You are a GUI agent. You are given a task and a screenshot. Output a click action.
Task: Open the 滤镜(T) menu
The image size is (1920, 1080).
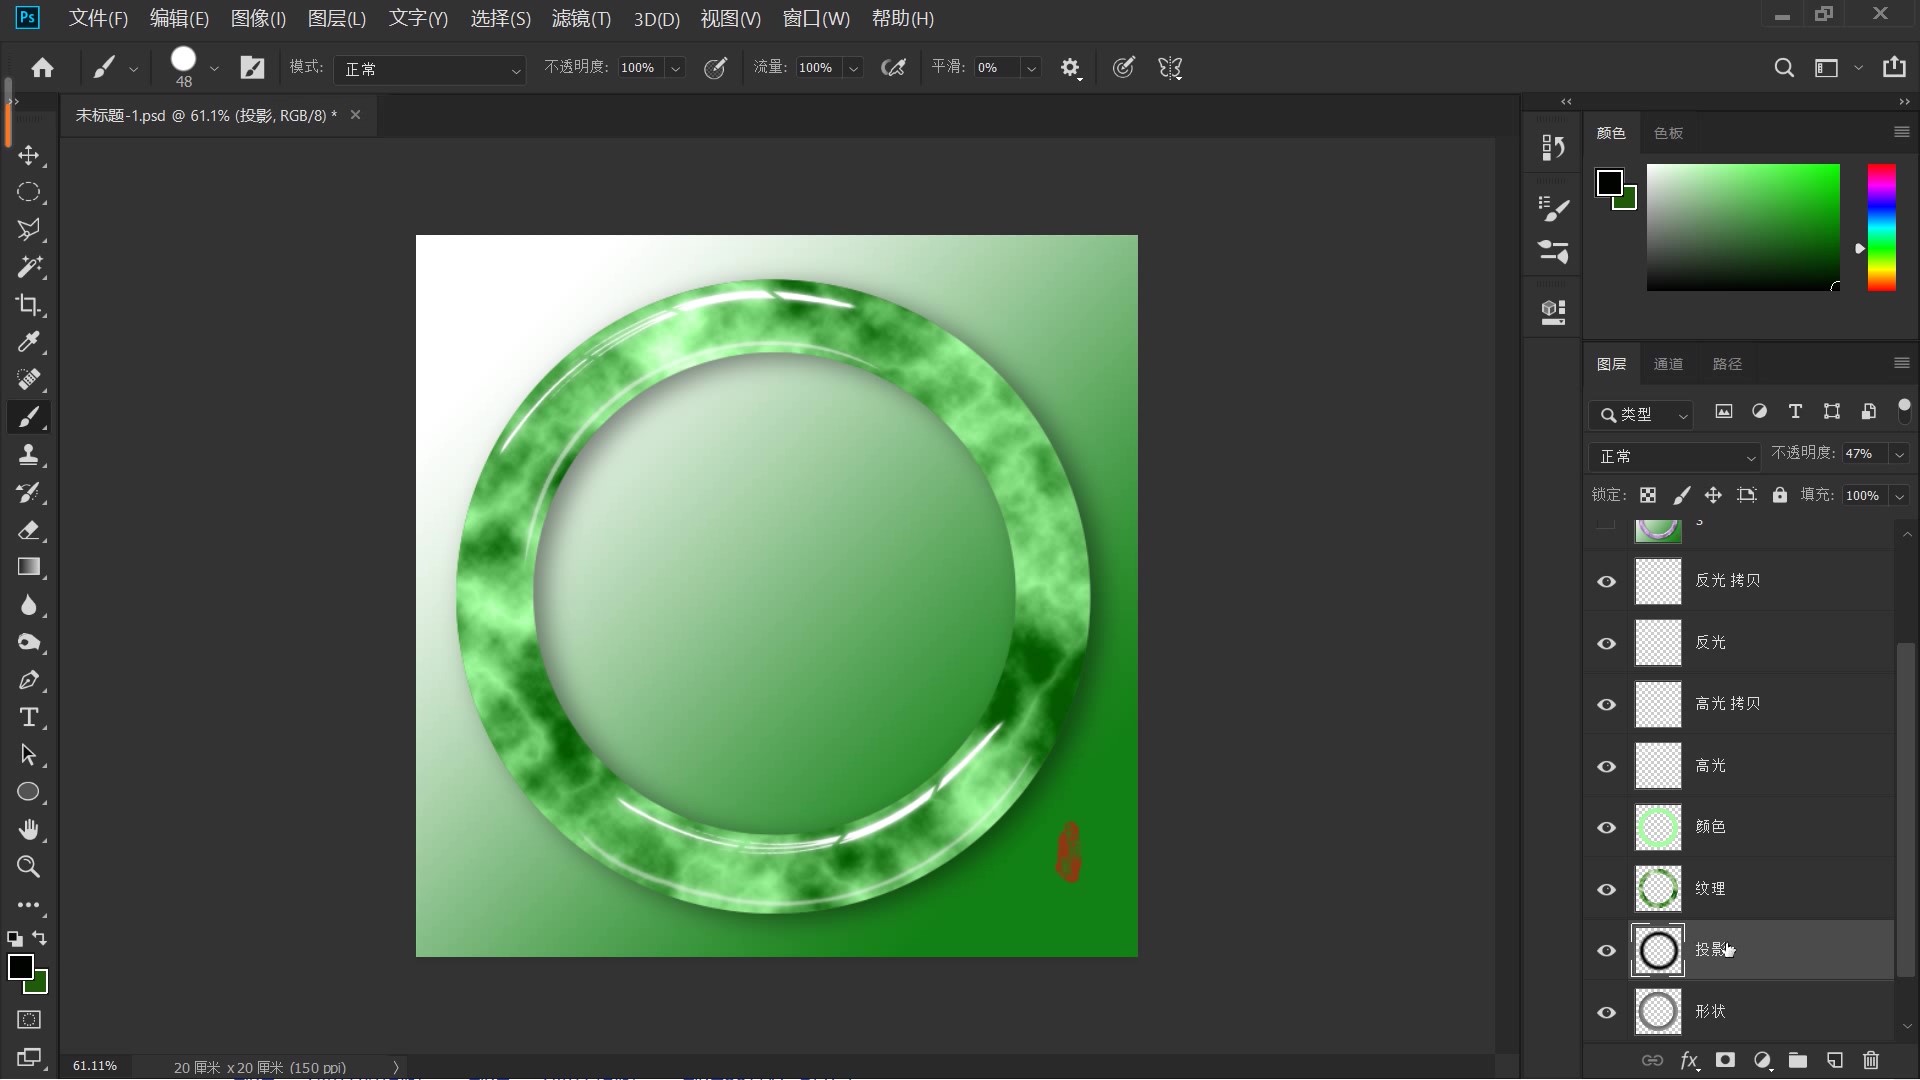point(581,18)
